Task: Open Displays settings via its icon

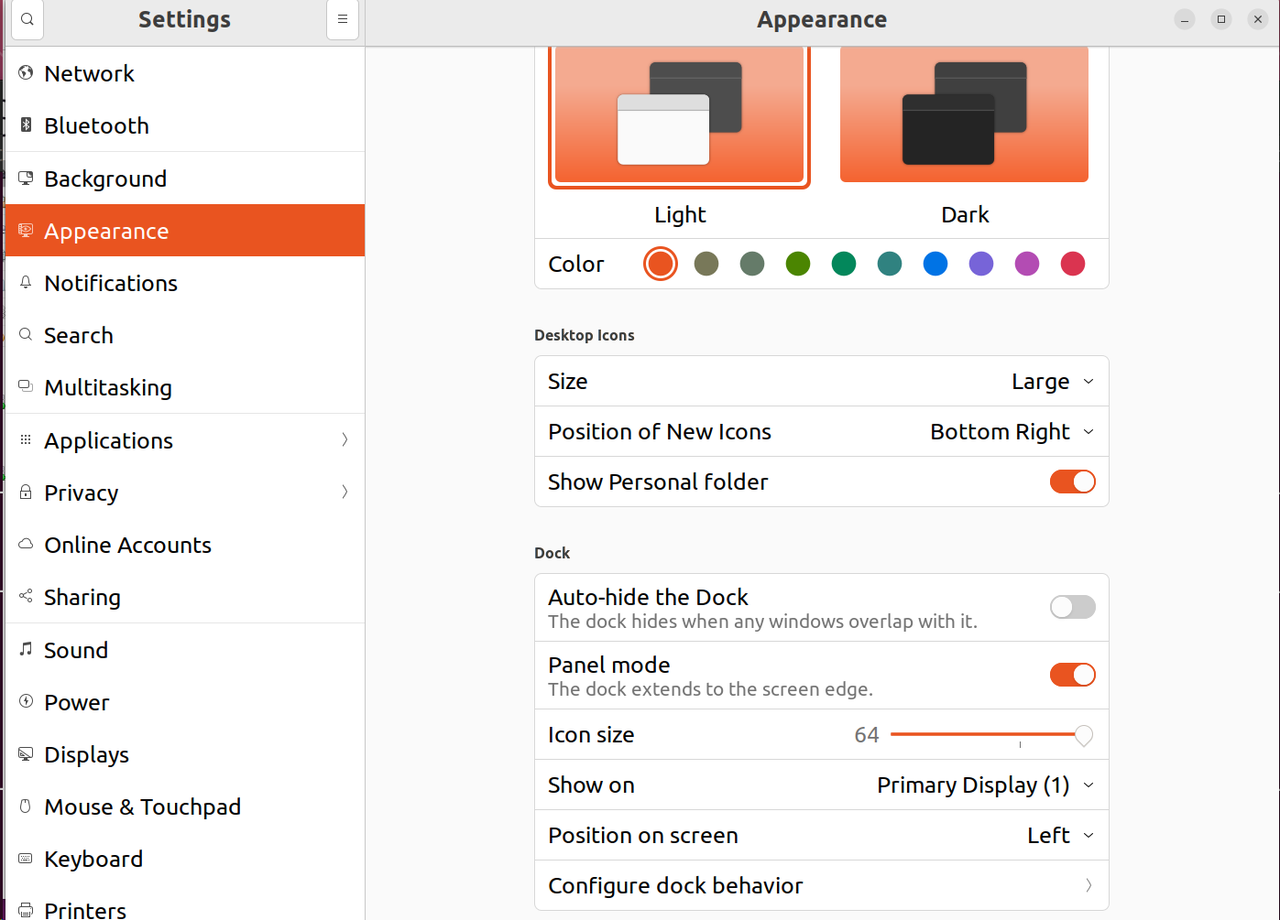Action: coord(25,754)
